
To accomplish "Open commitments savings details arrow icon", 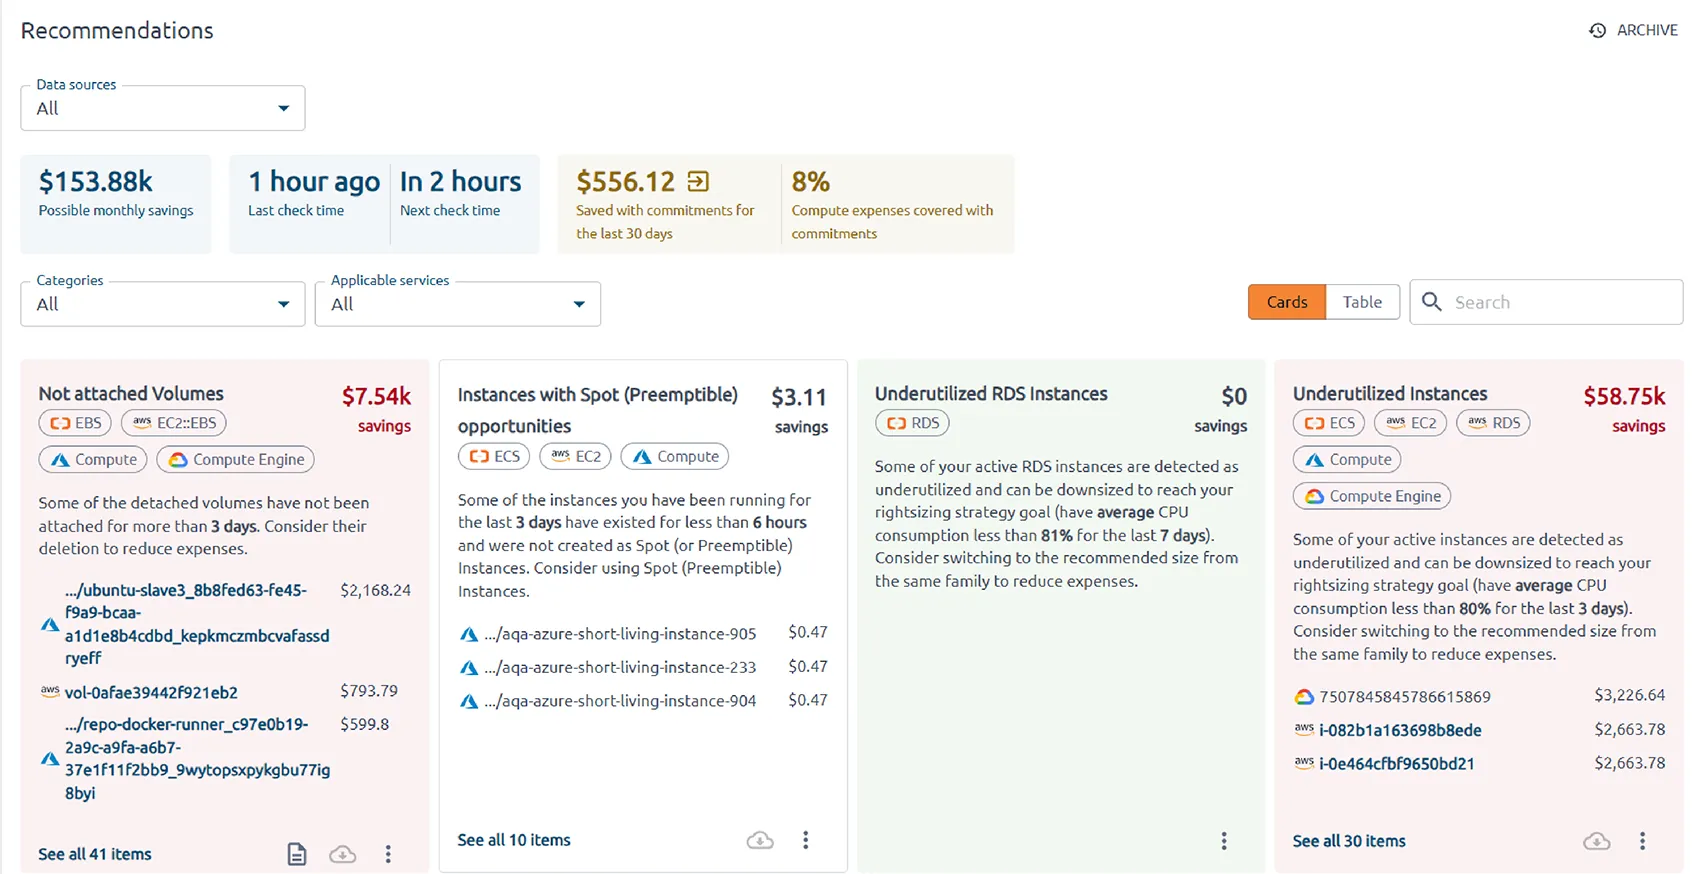I will [698, 181].
